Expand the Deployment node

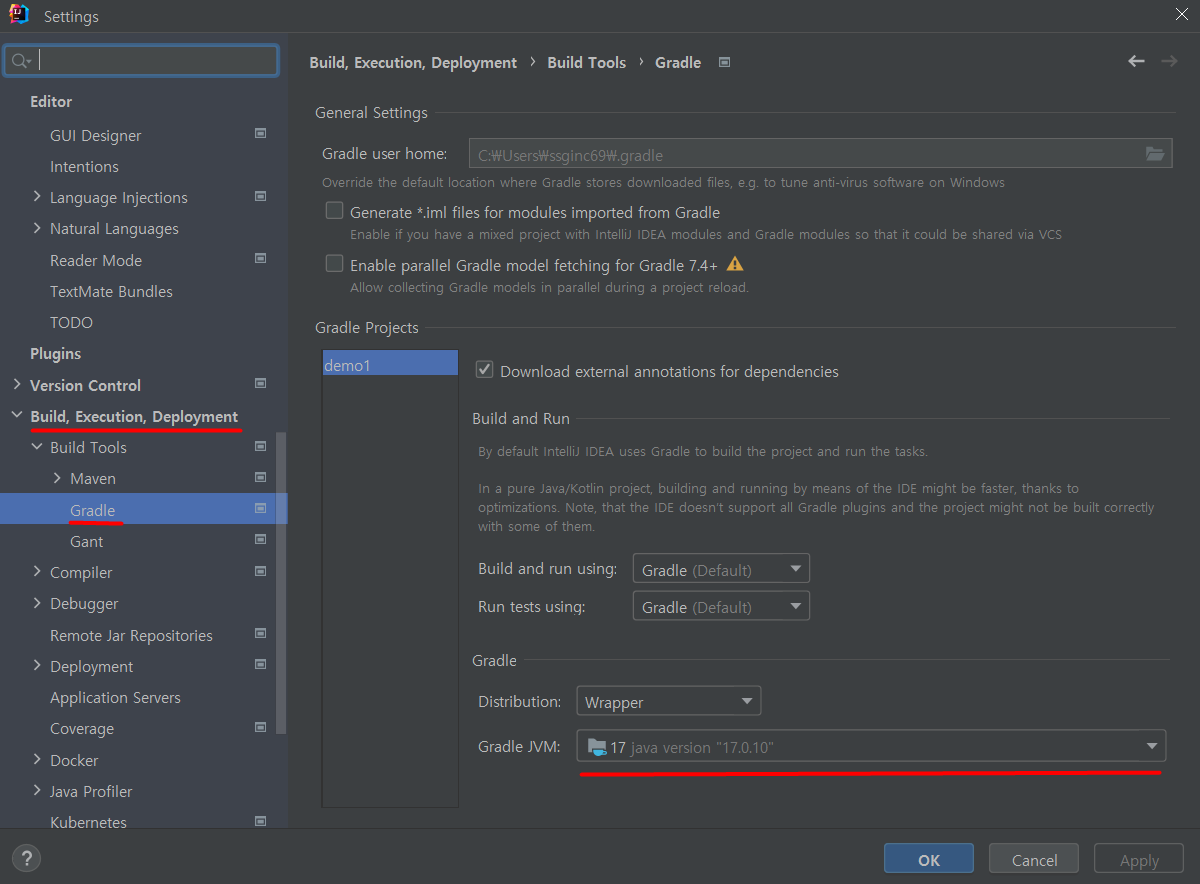pyautogui.click(x=37, y=666)
